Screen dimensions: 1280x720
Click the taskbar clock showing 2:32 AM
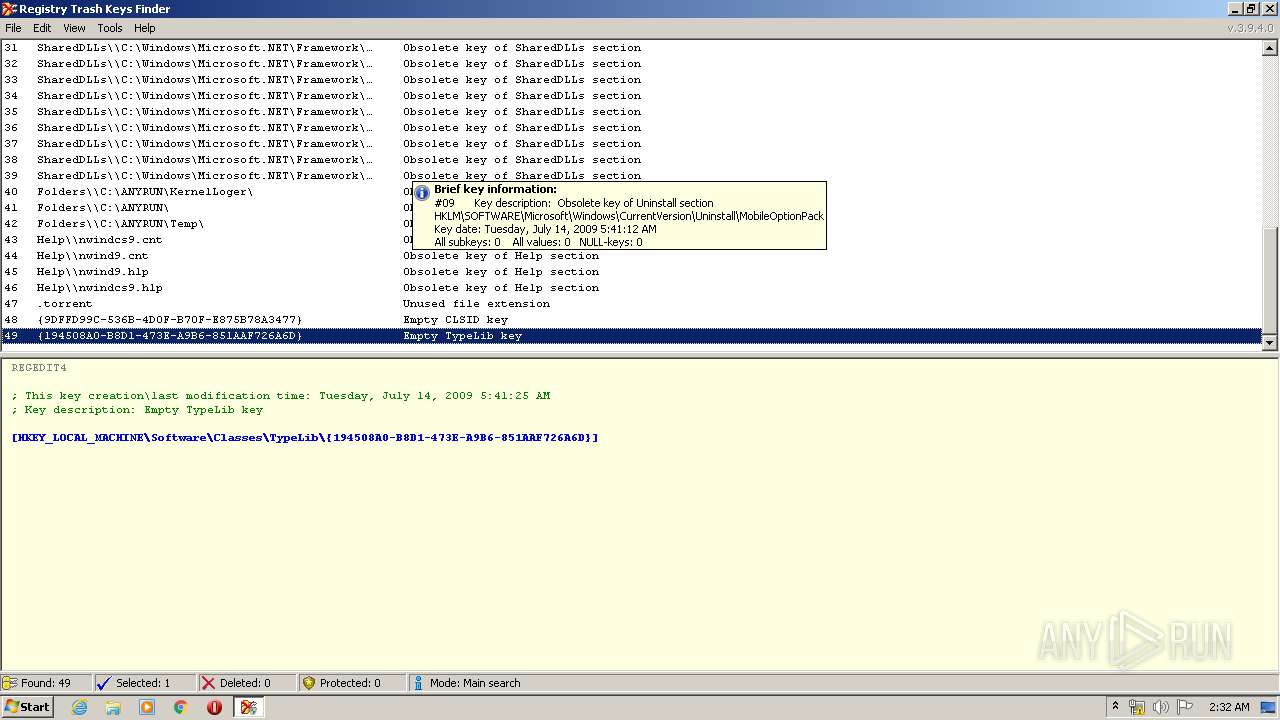[x=1229, y=707]
